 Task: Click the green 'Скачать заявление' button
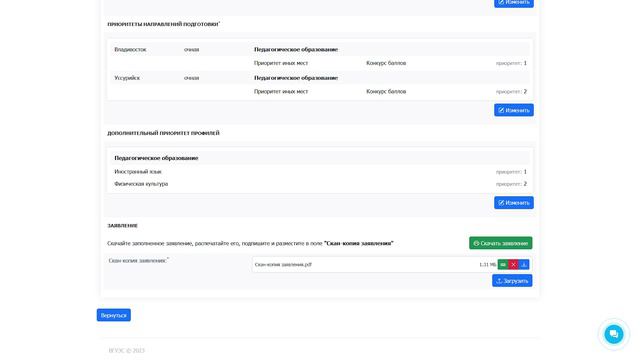pyautogui.click(x=500, y=243)
